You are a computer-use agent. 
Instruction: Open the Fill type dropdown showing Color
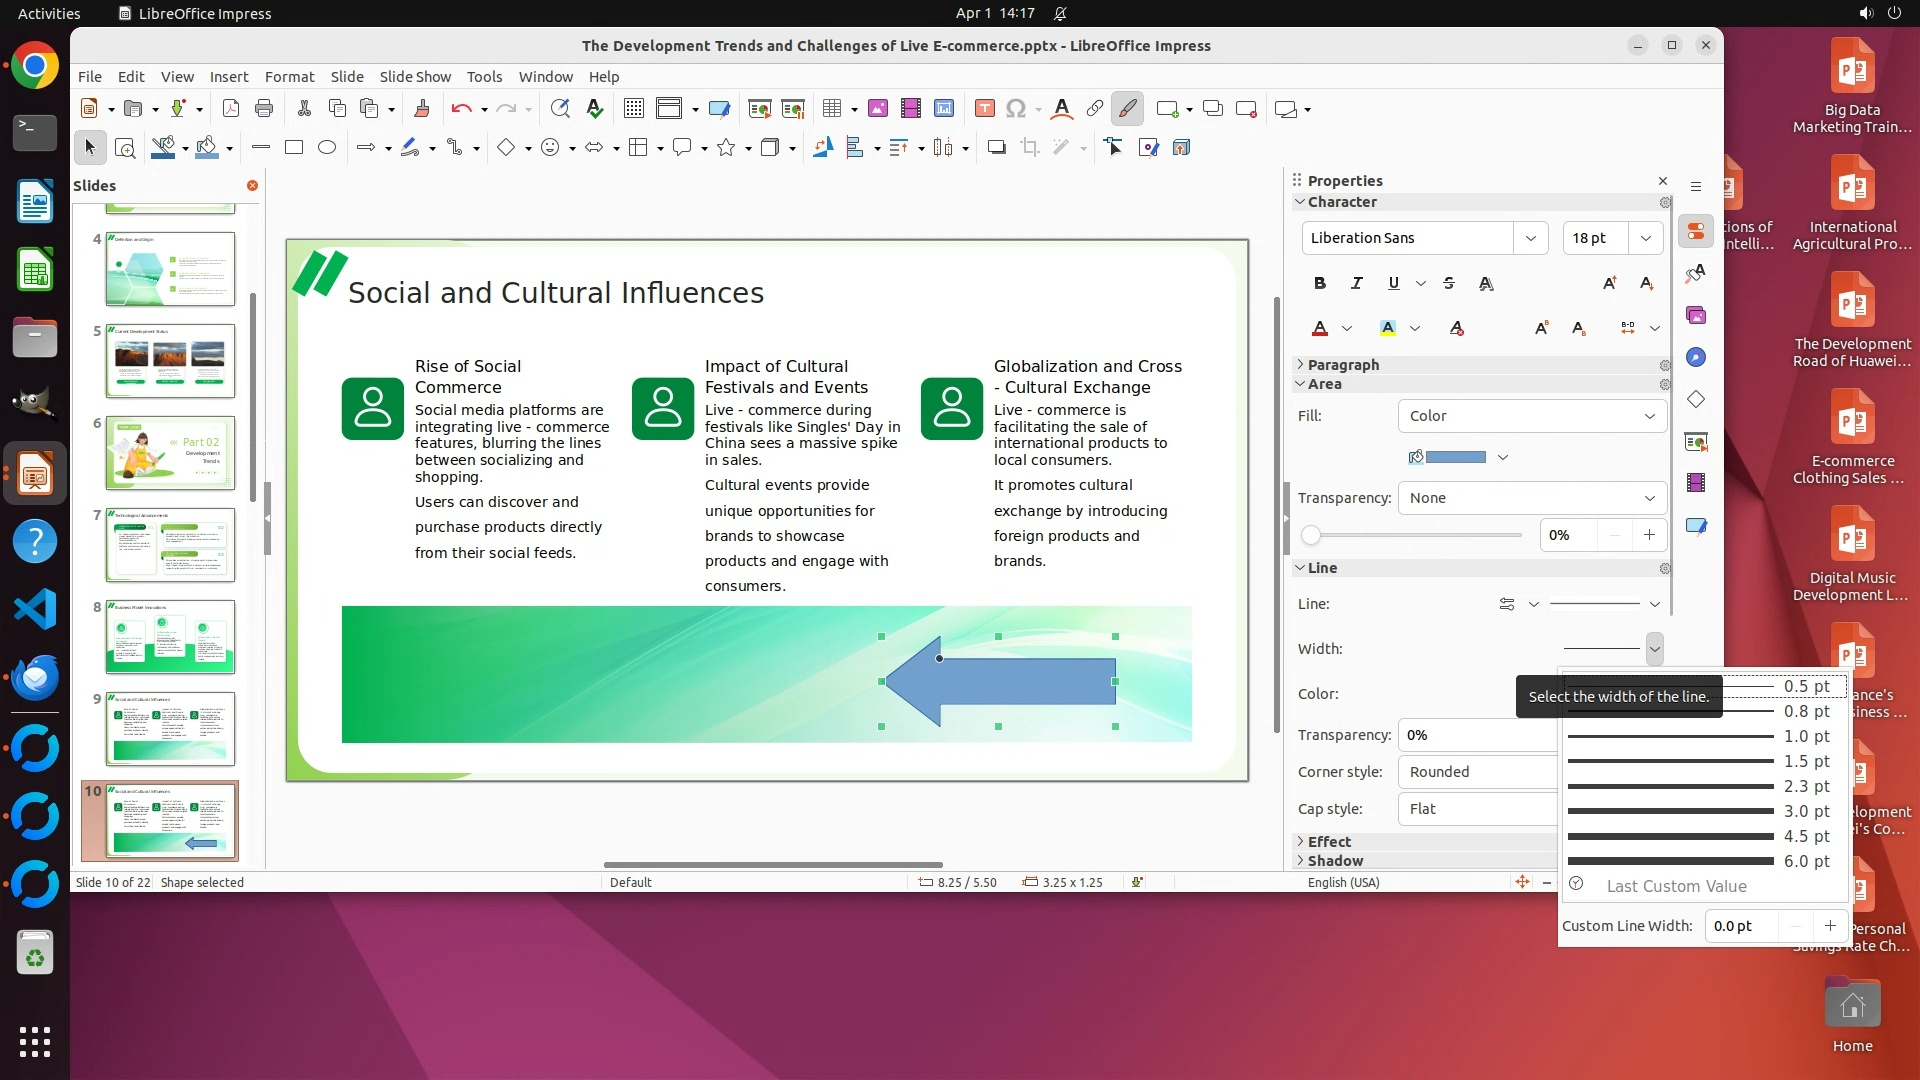pyautogui.click(x=1531, y=416)
